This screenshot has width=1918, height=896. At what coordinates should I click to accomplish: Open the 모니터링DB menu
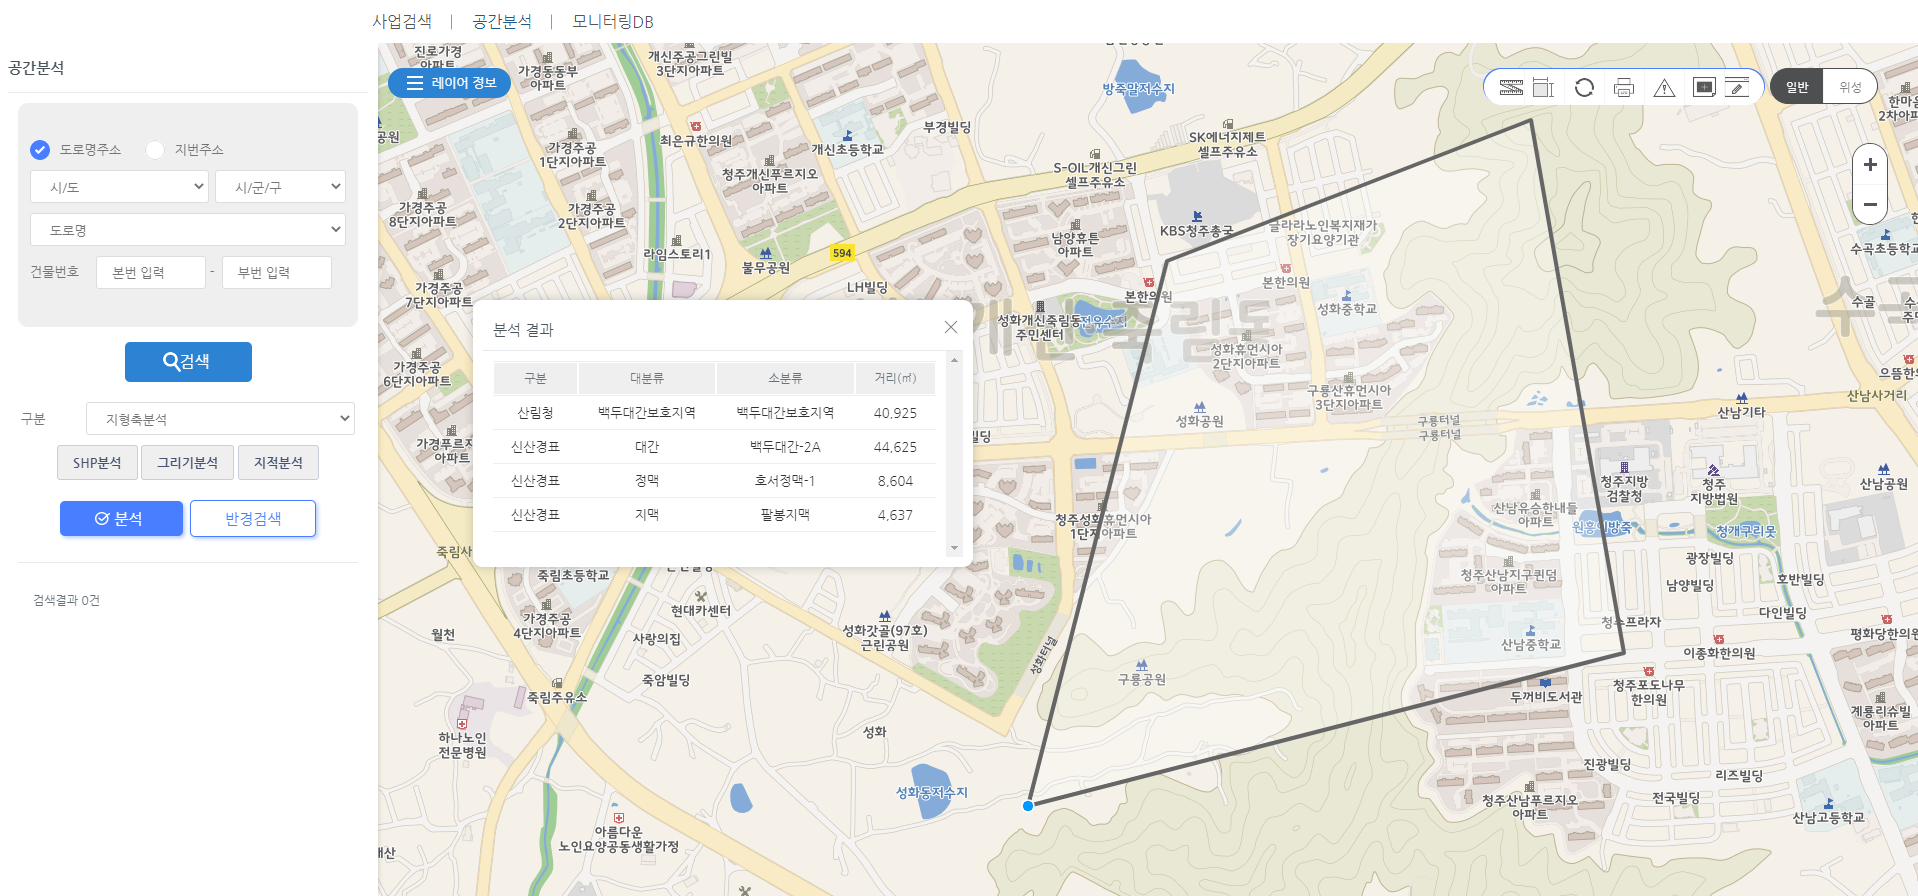[x=612, y=21]
